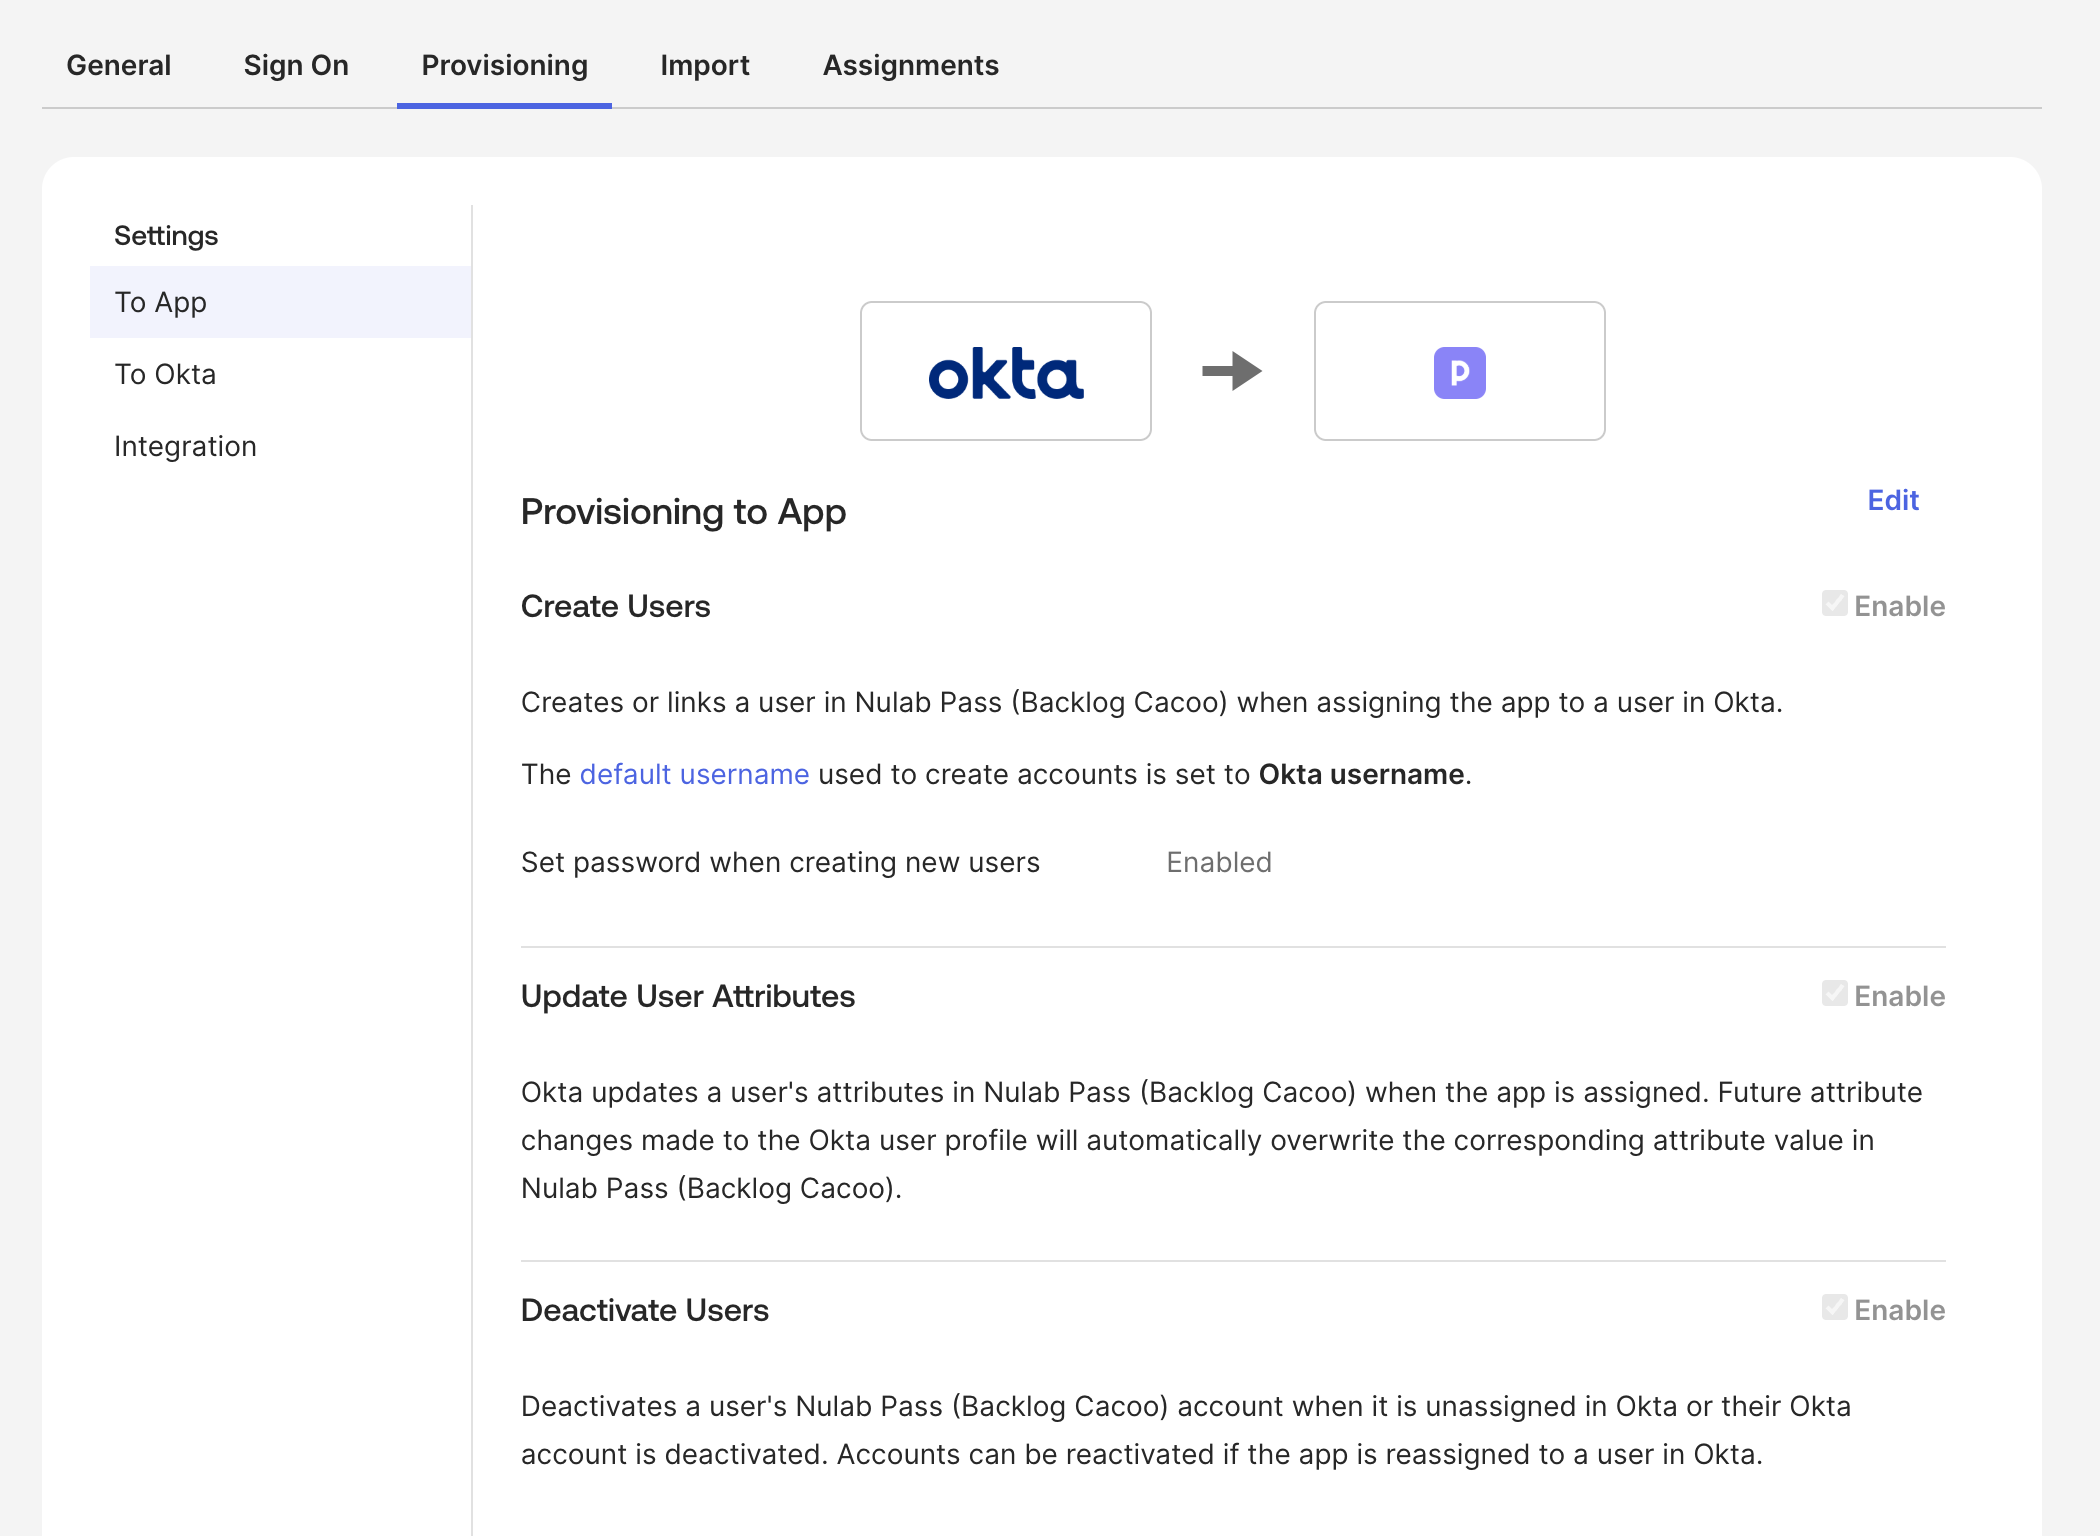Click the Provisioning to App heading

[683, 512]
